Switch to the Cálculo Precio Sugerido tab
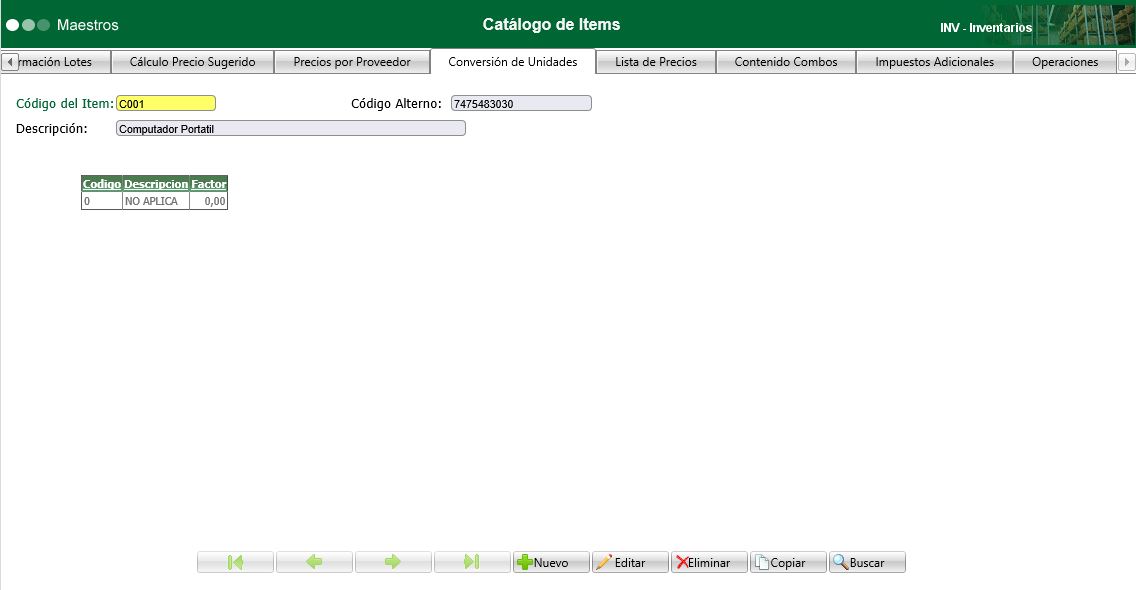The width and height of the screenshot is (1136, 590). point(191,61)
